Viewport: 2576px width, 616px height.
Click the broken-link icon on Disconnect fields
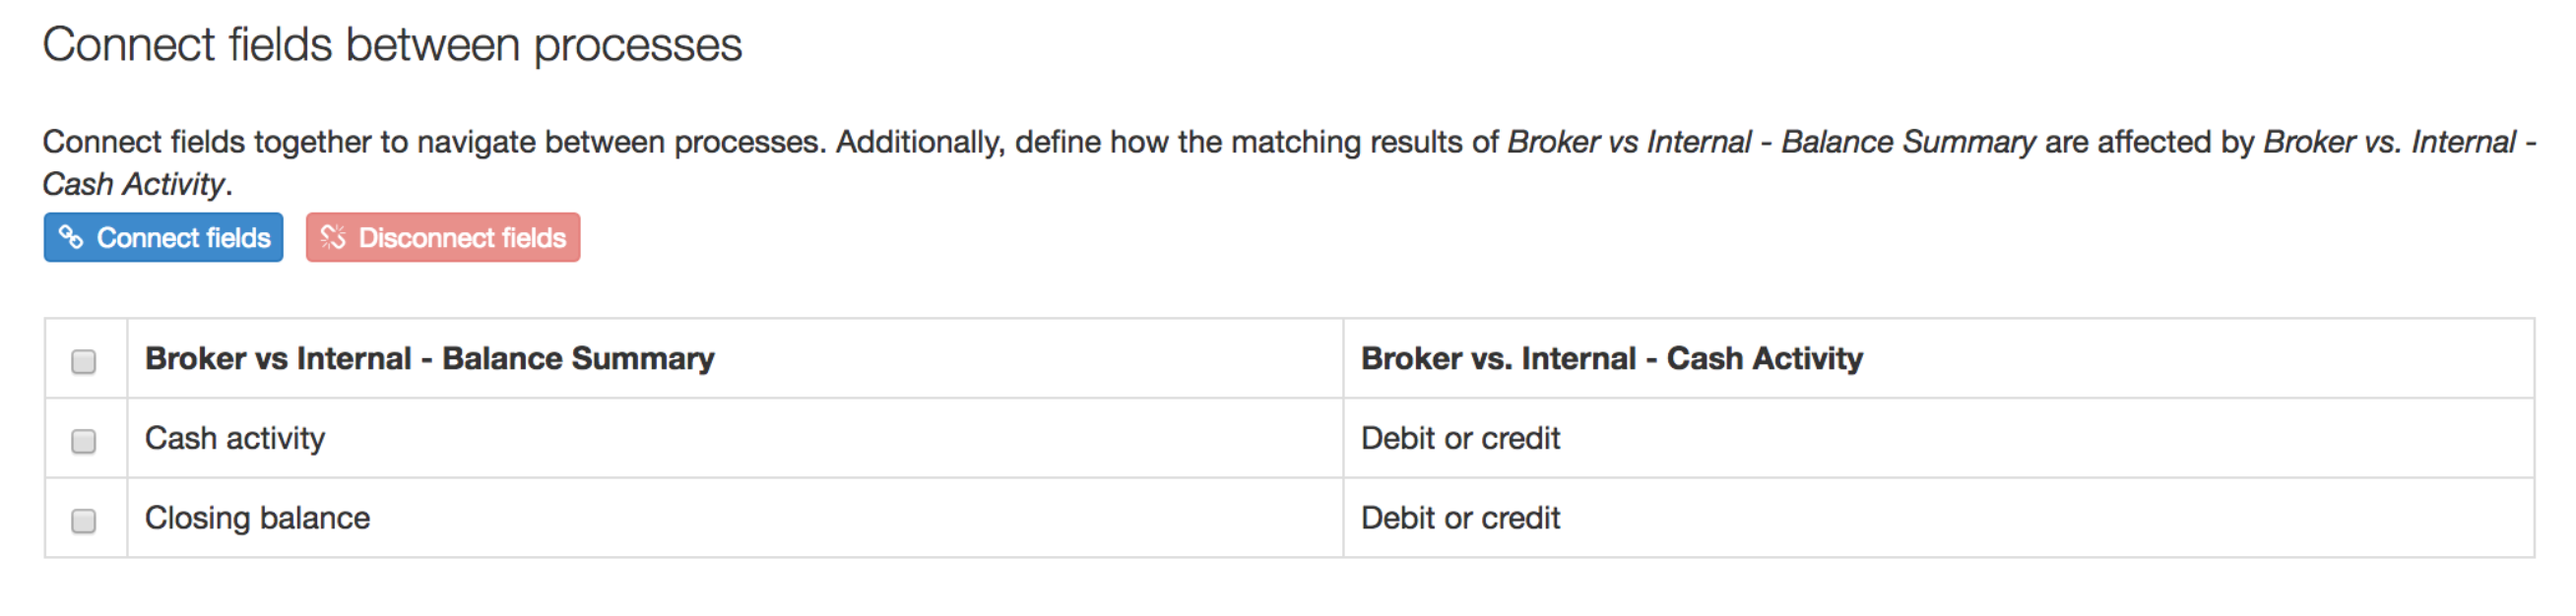tap(333, 237)
